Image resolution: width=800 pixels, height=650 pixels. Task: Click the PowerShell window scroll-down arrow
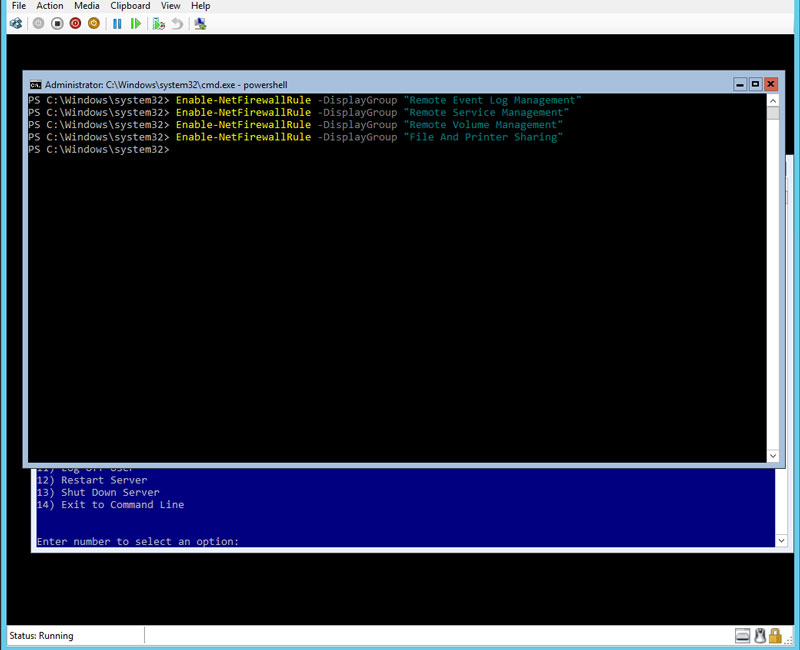pyautogui.click(x=772, y=456)
